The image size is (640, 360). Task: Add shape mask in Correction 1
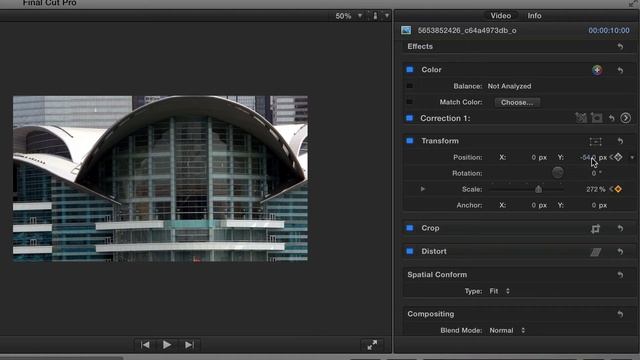click(597, 118)
